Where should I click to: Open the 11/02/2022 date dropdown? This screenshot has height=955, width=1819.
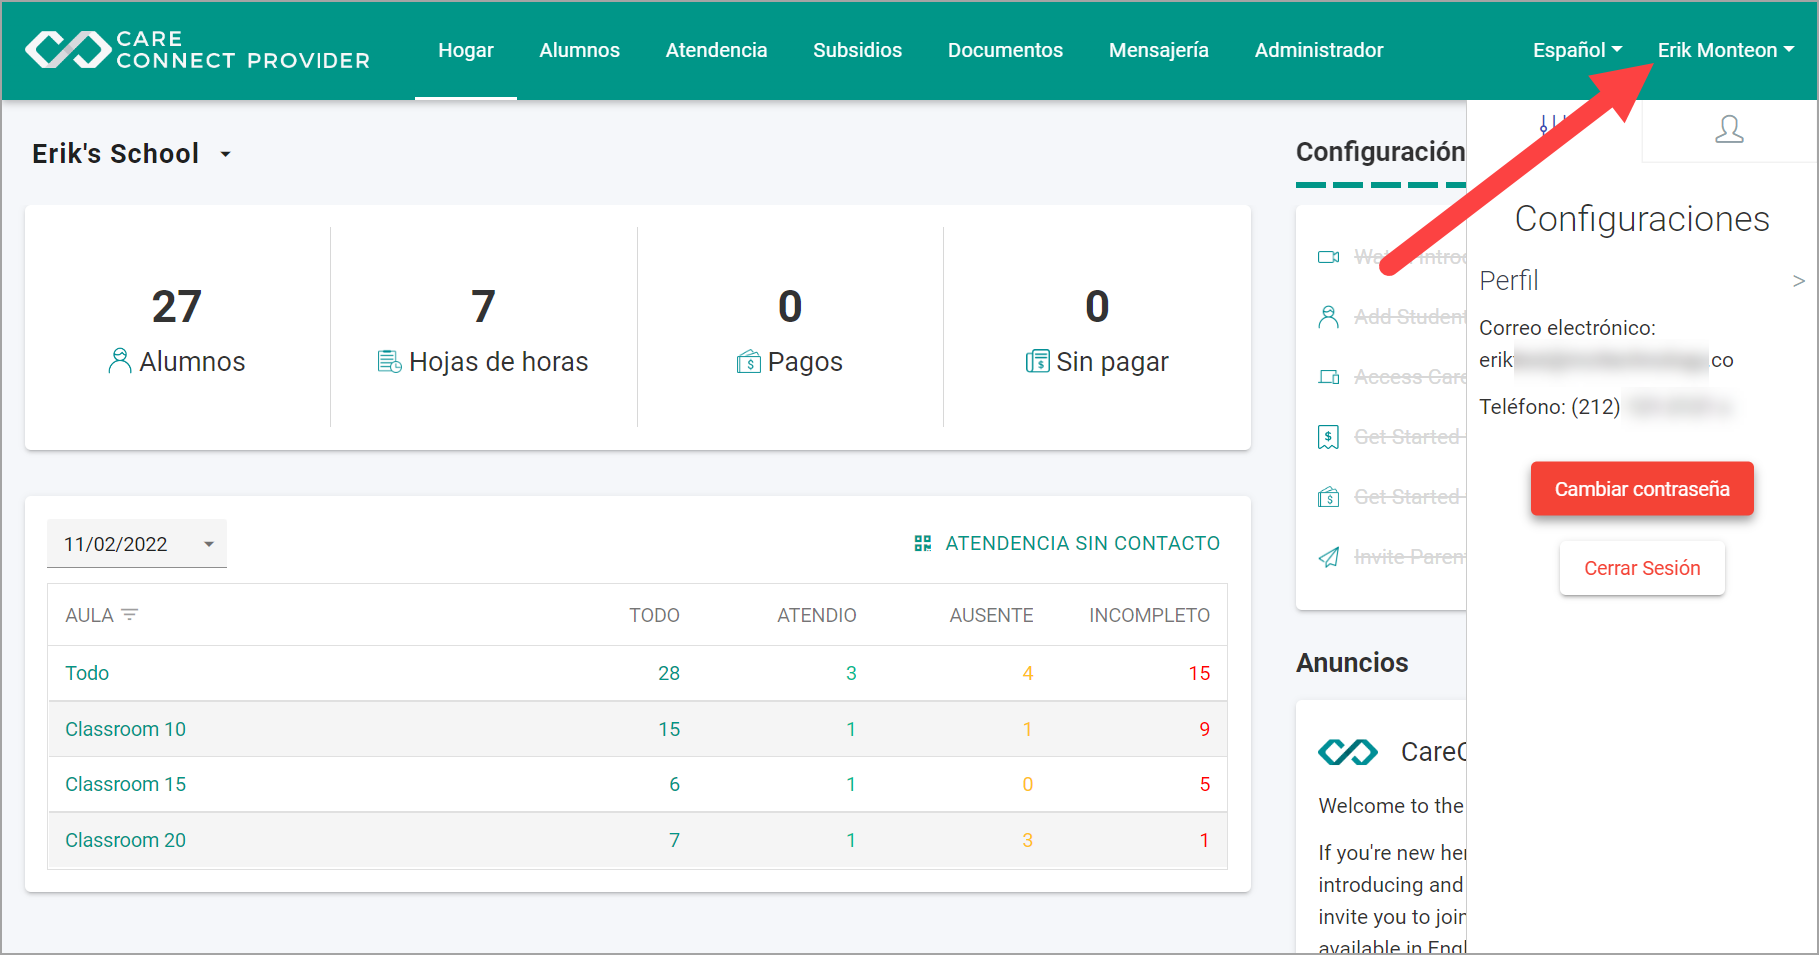click(x=137, y=544)
